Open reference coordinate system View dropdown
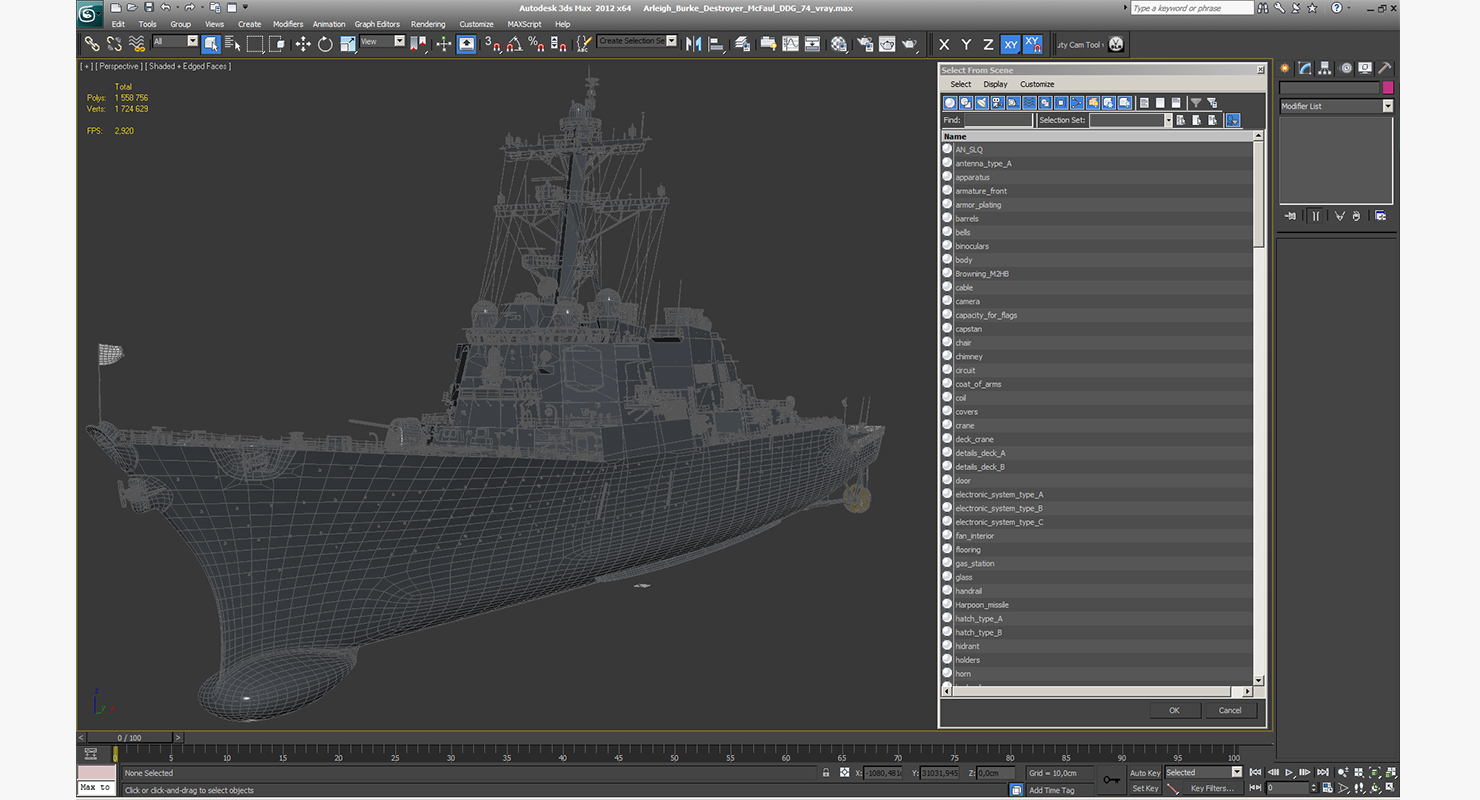1480x800 pixels. click(382, 41)
